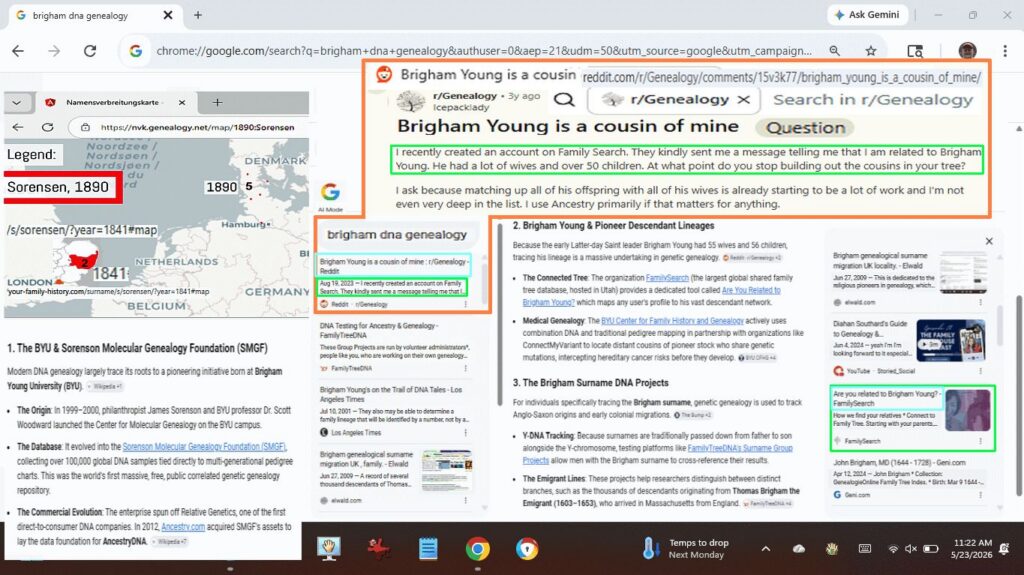Bookmark this page with the star icon
Image resolution: width=1024 pixels, height=575 pixels.
(871, 51)
